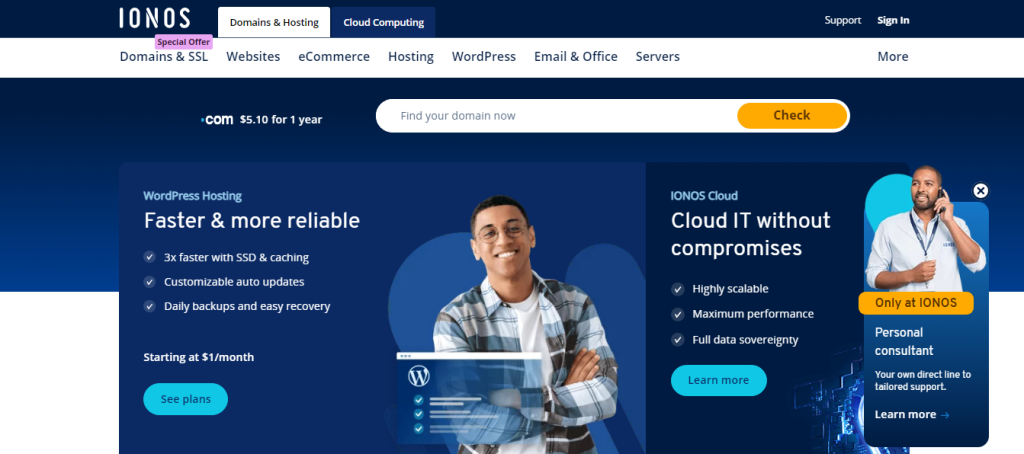The width and height of the screenshot is (1024, 454).
Task: Click the See plans button
Action: coord(185,399)
